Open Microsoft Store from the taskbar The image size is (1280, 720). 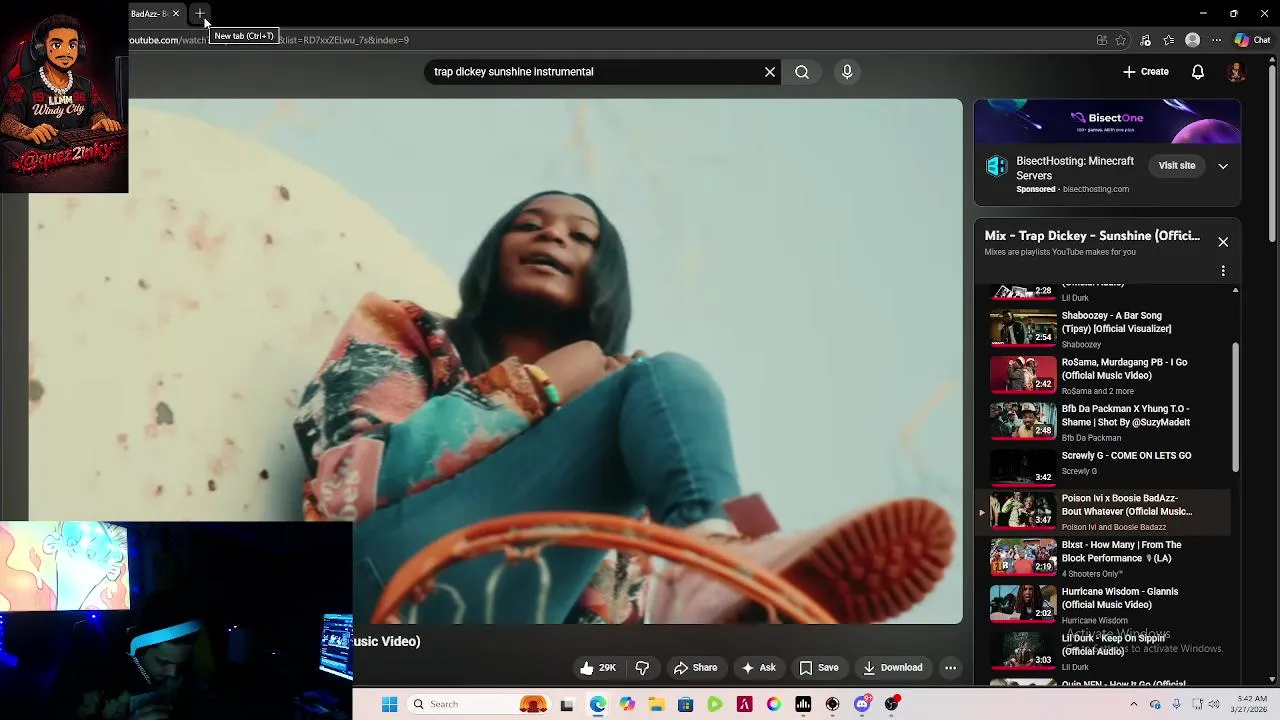point(685,704)
